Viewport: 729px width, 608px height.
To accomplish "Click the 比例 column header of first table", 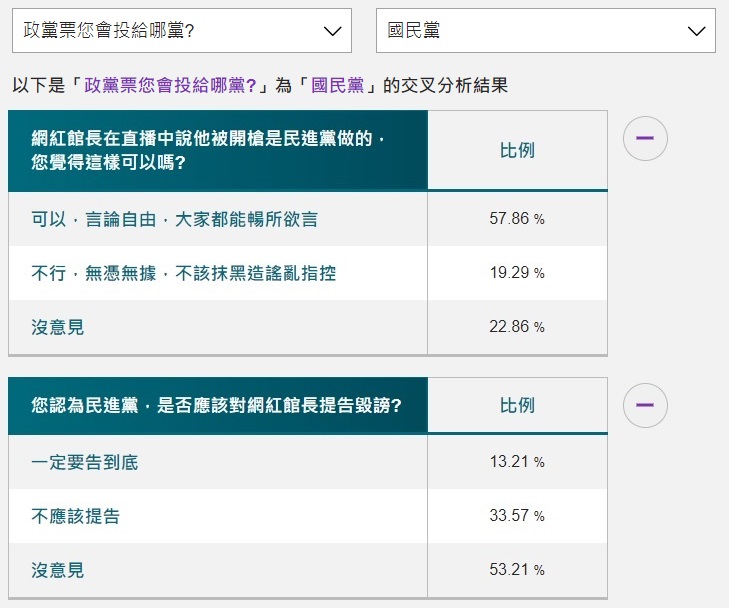I will pos(517,151).
